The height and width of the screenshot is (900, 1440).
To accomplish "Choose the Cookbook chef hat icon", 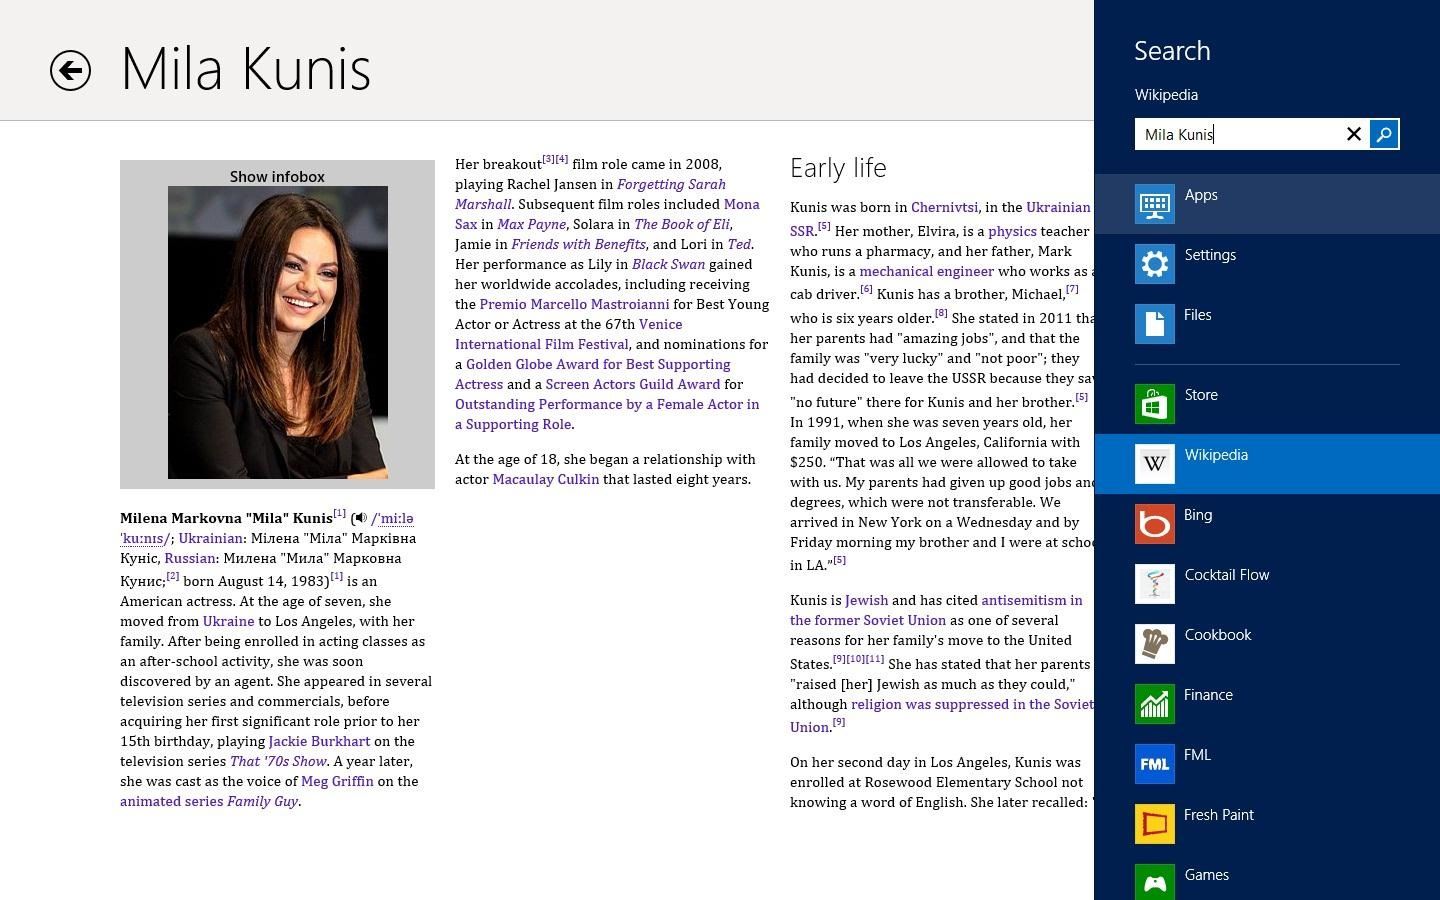I will (1154, 644).
